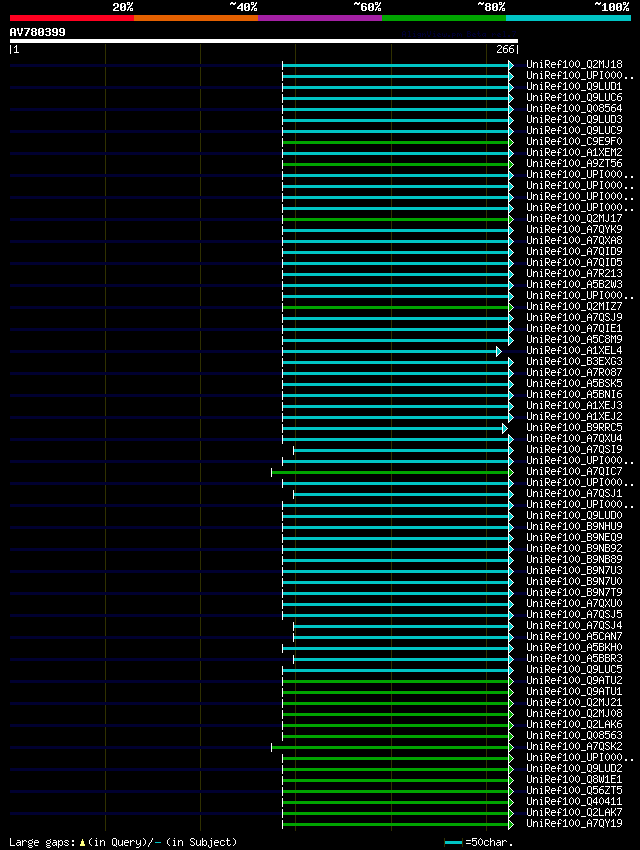
Task: Open hit UniRef100_B9NB92
Action: tap(574, 549)
